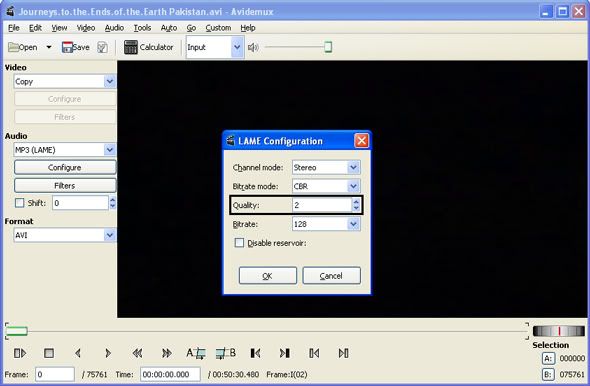Click the checklist icon beside Save
Viewport: 590px width, 386px height.
point(102,47)
